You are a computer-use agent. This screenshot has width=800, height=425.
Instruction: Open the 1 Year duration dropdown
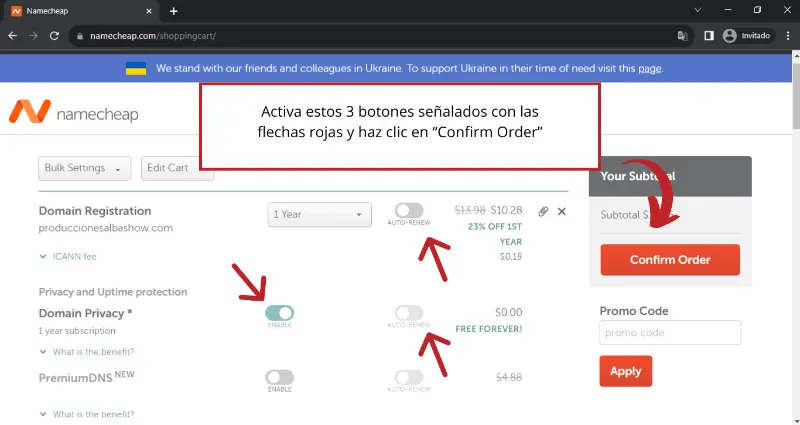[x=319, y=214]
